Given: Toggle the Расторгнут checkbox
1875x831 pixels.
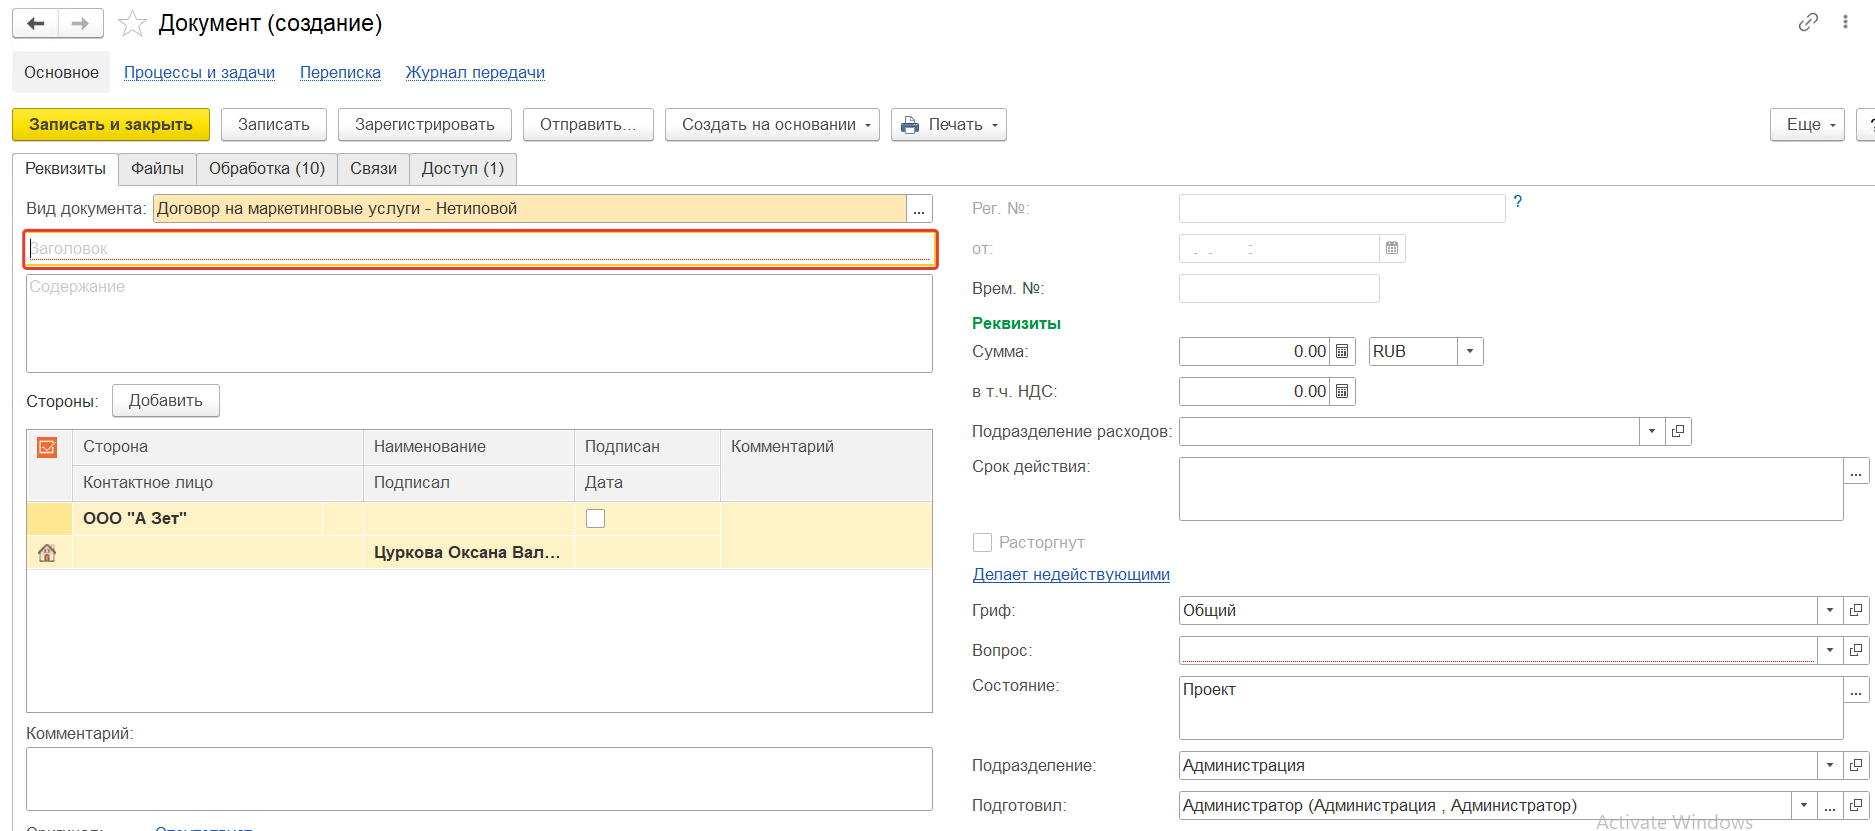Looking at the screenshot, I should 982,542.
